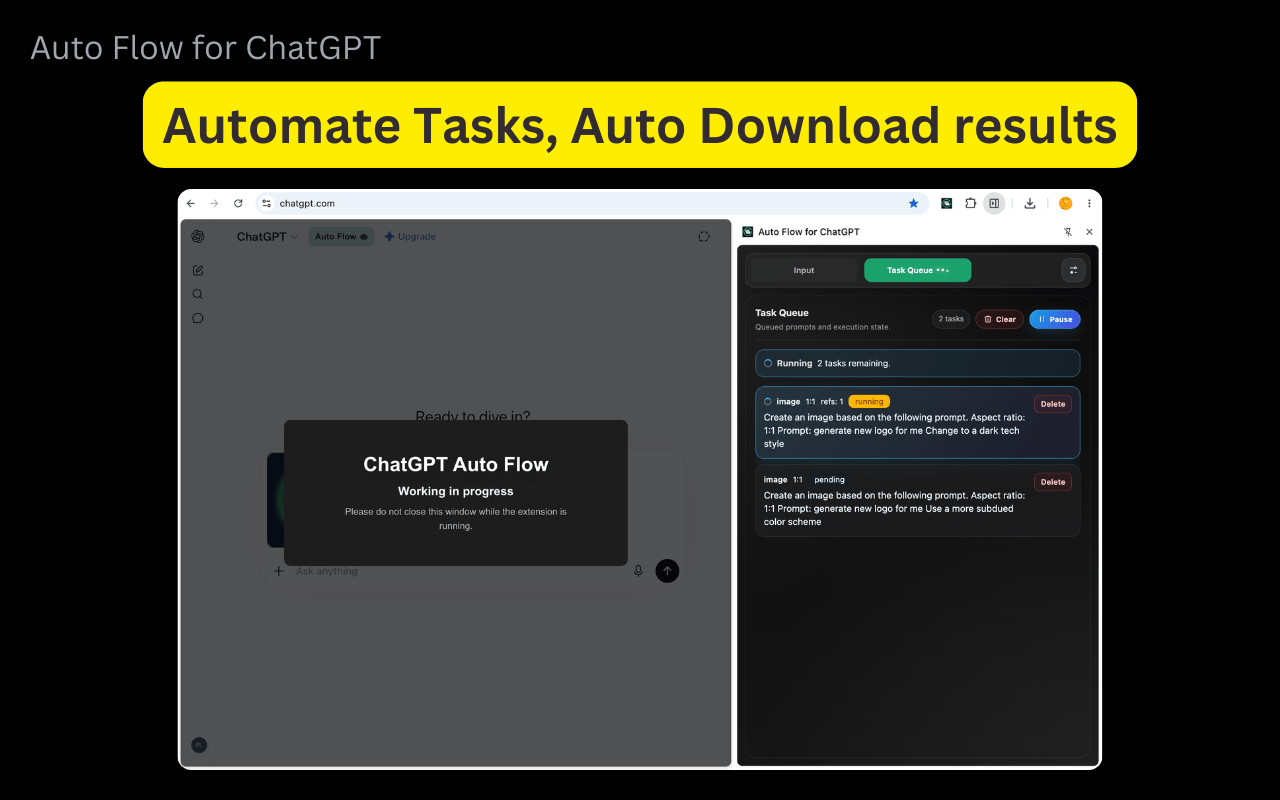The image size is (1280, 800).
Task: Click the Working in progress overlay message
Action: click(456, 491)
